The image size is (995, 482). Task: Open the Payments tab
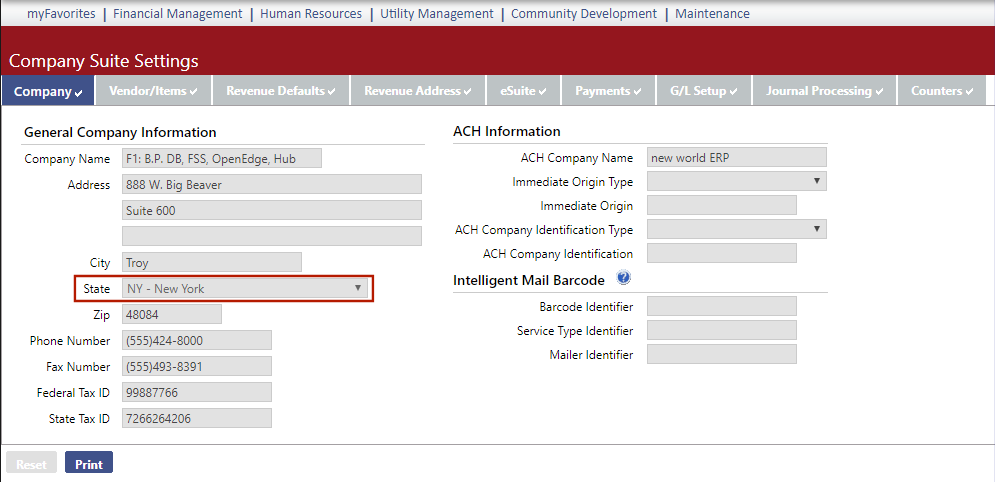tap(608, 91)
